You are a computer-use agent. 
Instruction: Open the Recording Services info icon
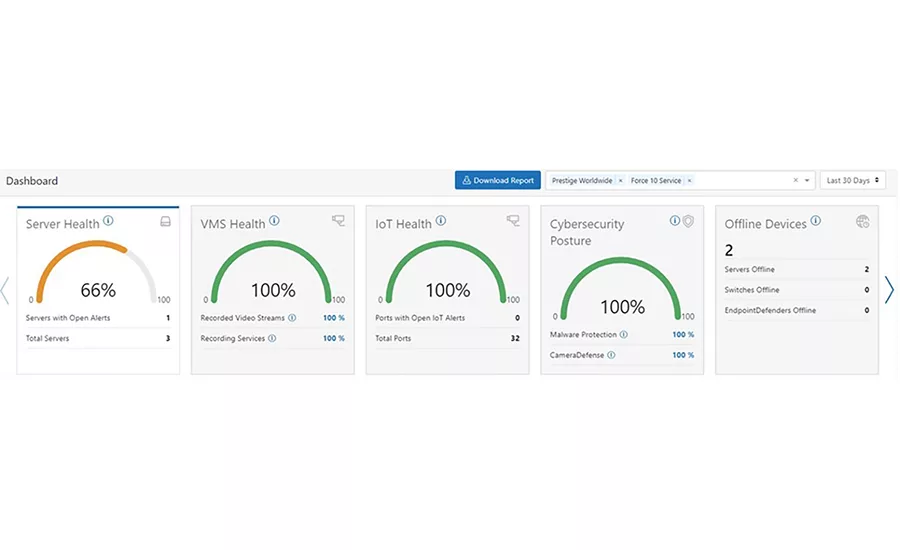coord(272,338)
